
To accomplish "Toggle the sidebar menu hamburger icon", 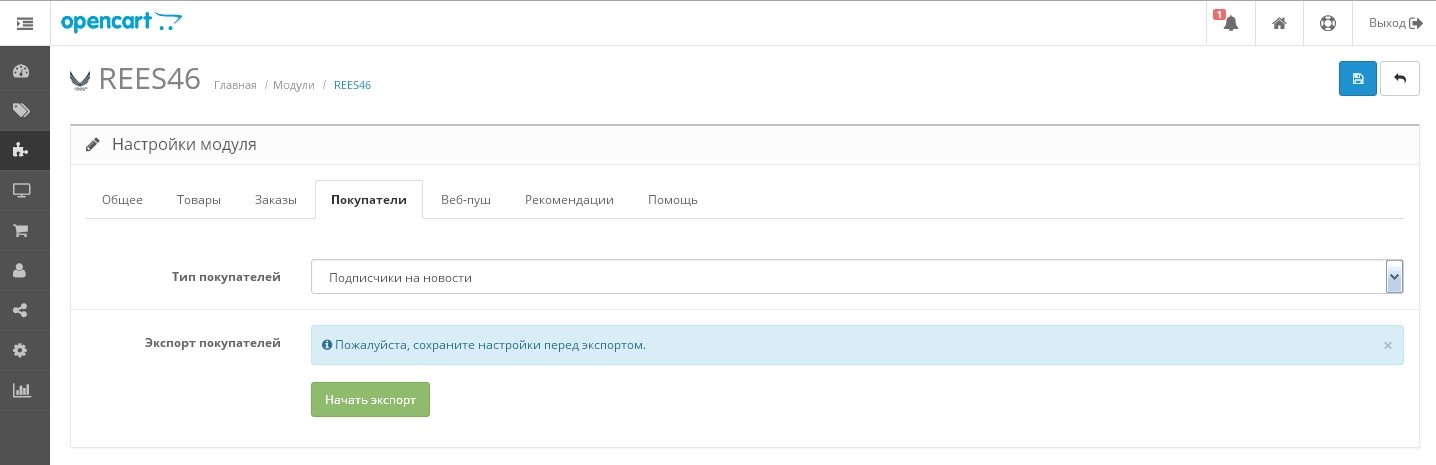I will (25, 23).
